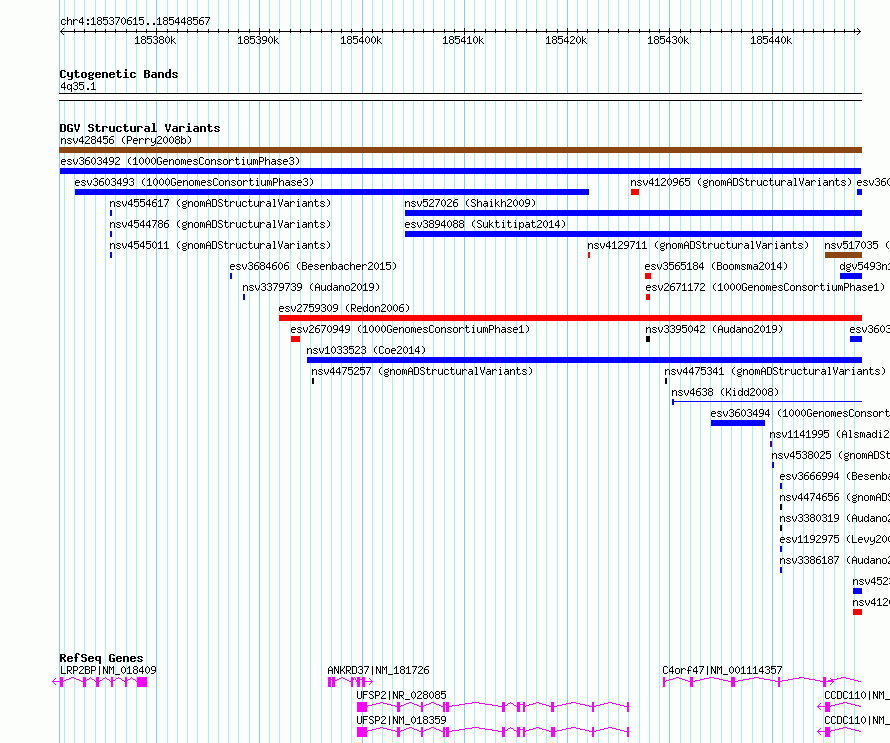Image resolution: width=890 pixels, height=743 pixels.
Task: Open gene UFSP2|NR_028085 label
Action: [401, 695]
